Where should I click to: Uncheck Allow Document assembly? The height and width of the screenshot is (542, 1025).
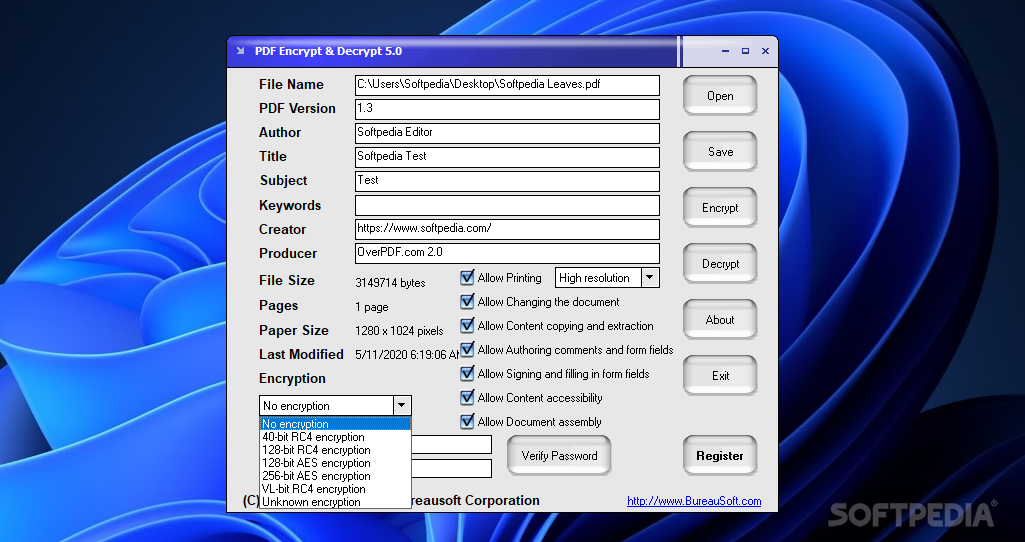pyautogui.click(x=467, y=422)
